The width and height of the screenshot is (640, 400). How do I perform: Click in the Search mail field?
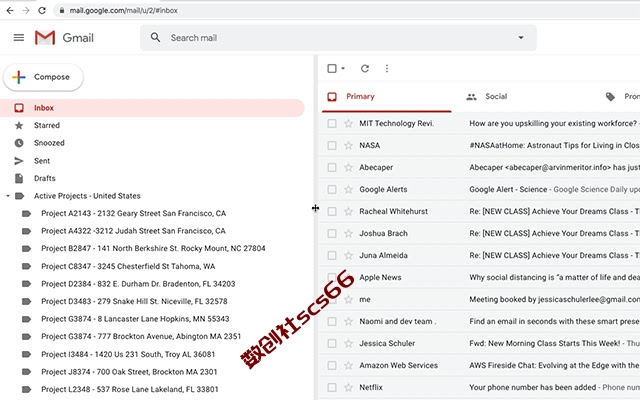(x=339, y=38)
